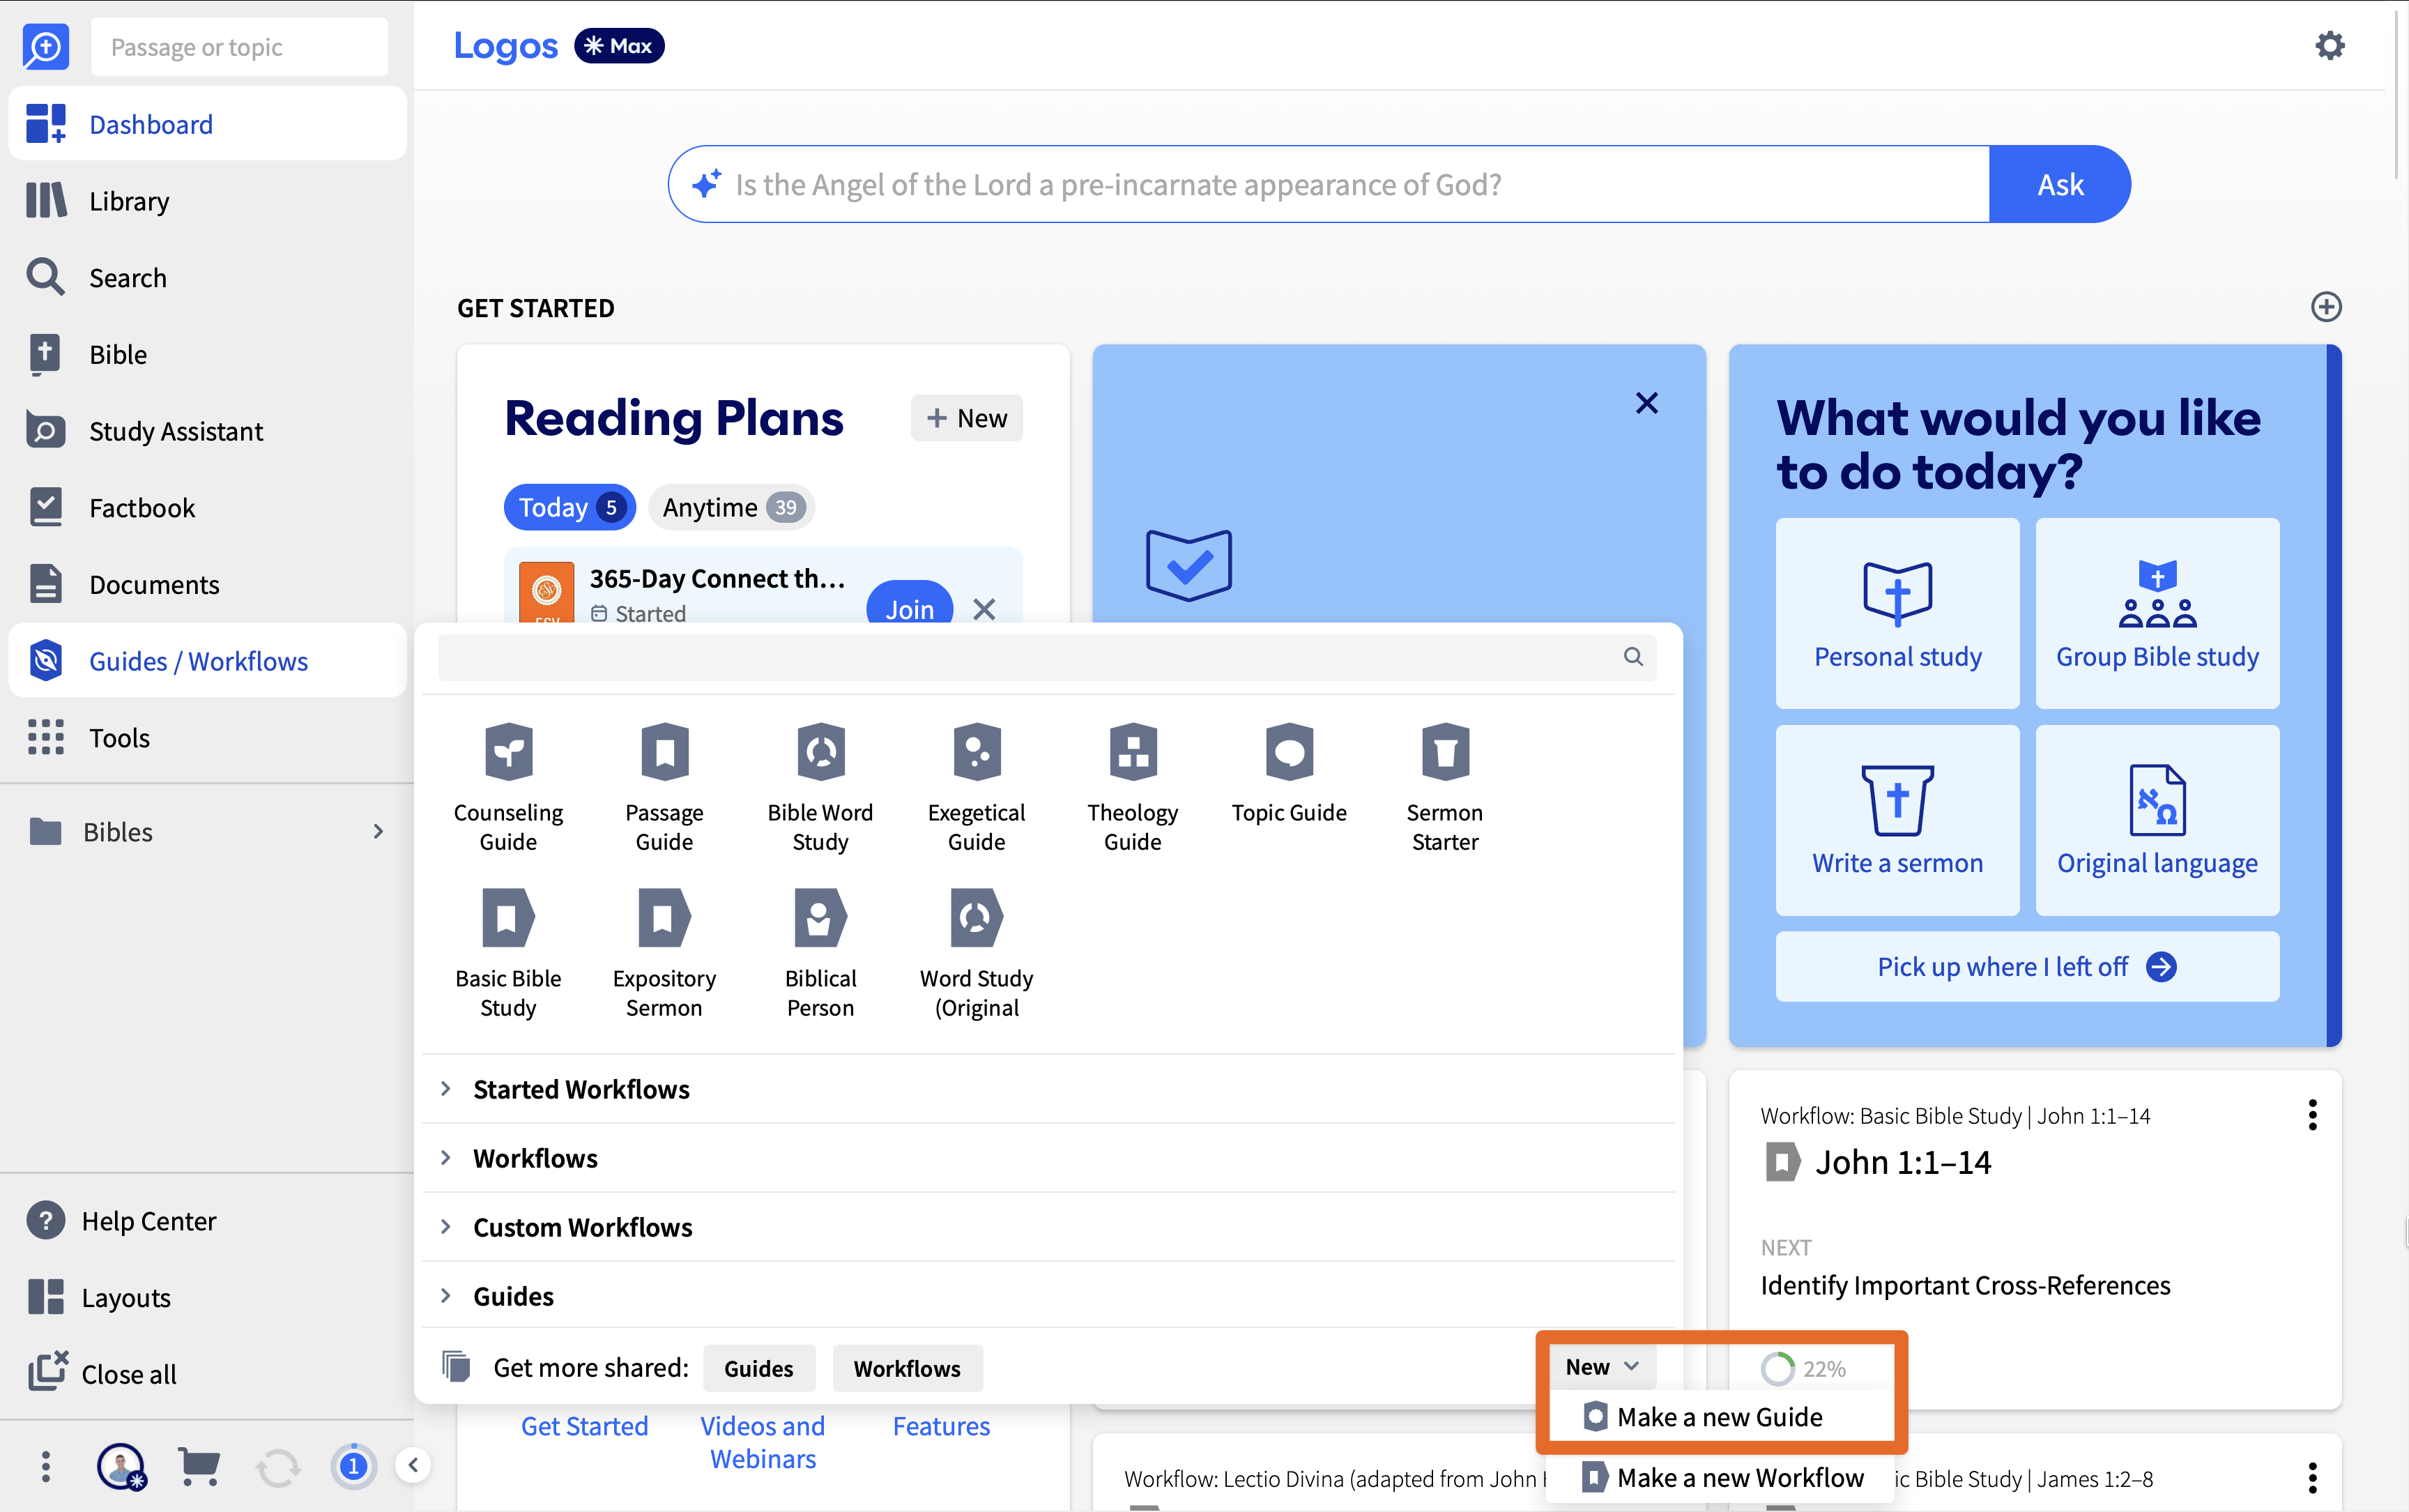Choose Personal study
2409x1512 pixels.
[1897, 613]
